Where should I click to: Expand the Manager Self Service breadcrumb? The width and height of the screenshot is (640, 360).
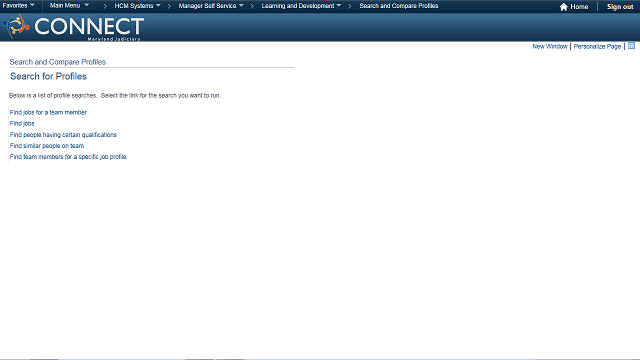(x=211, y=6)
